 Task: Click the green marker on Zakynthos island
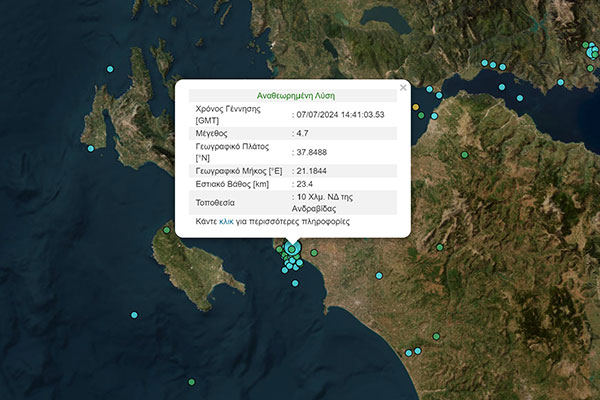pyautogui.click(x=167, y=230)
